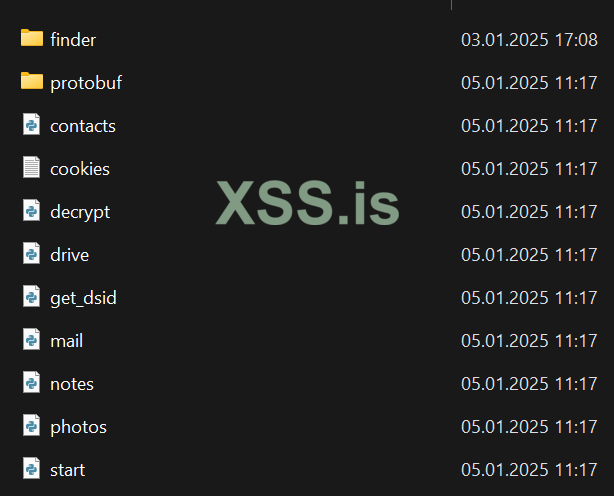Click the finder folder's date 03.01.2025 17:08
614x496 pixels.
[x=529, y=40]
